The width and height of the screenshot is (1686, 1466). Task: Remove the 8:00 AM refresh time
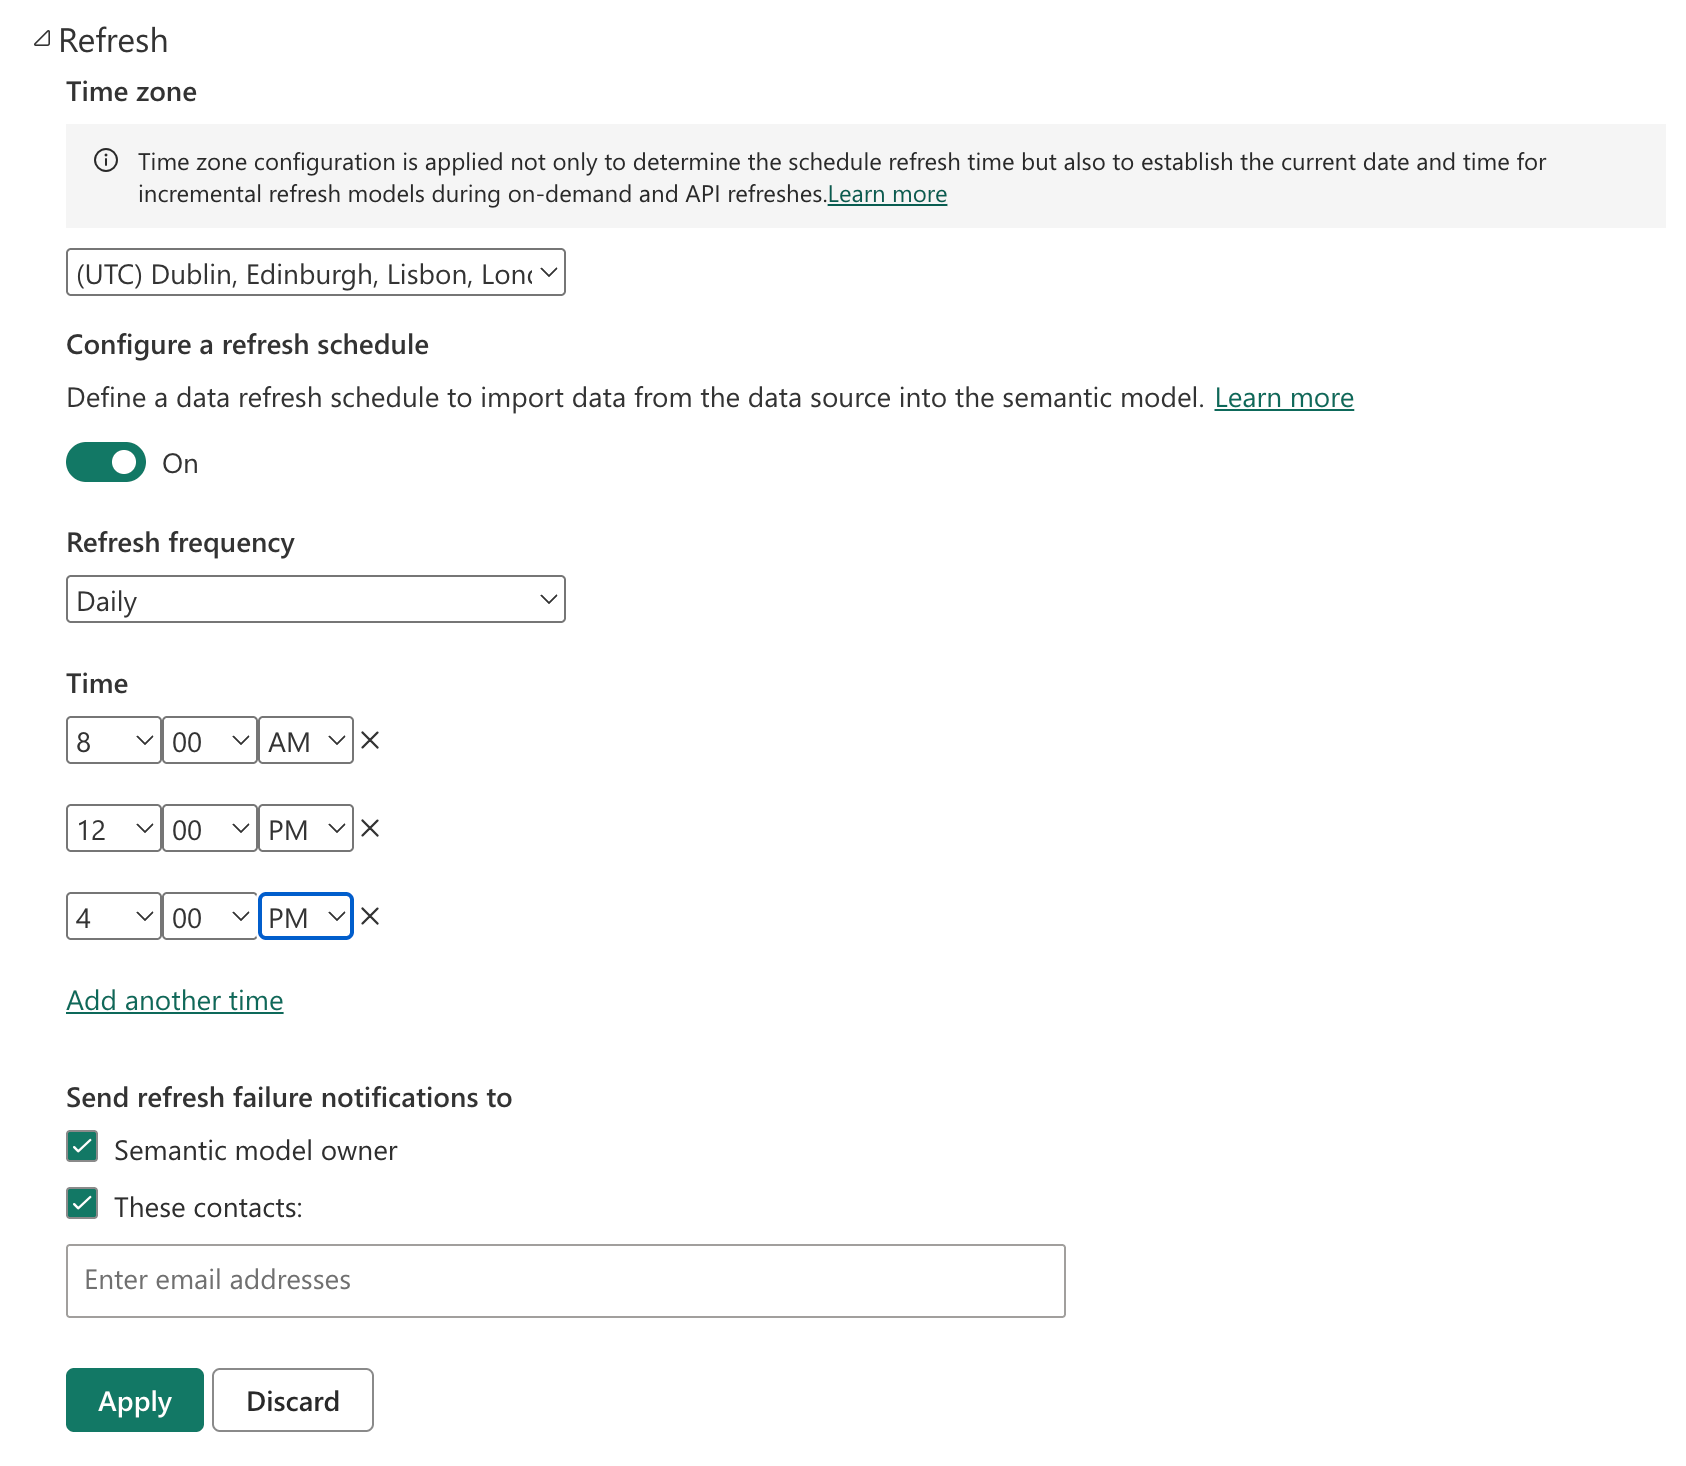(x=369, y=741)
